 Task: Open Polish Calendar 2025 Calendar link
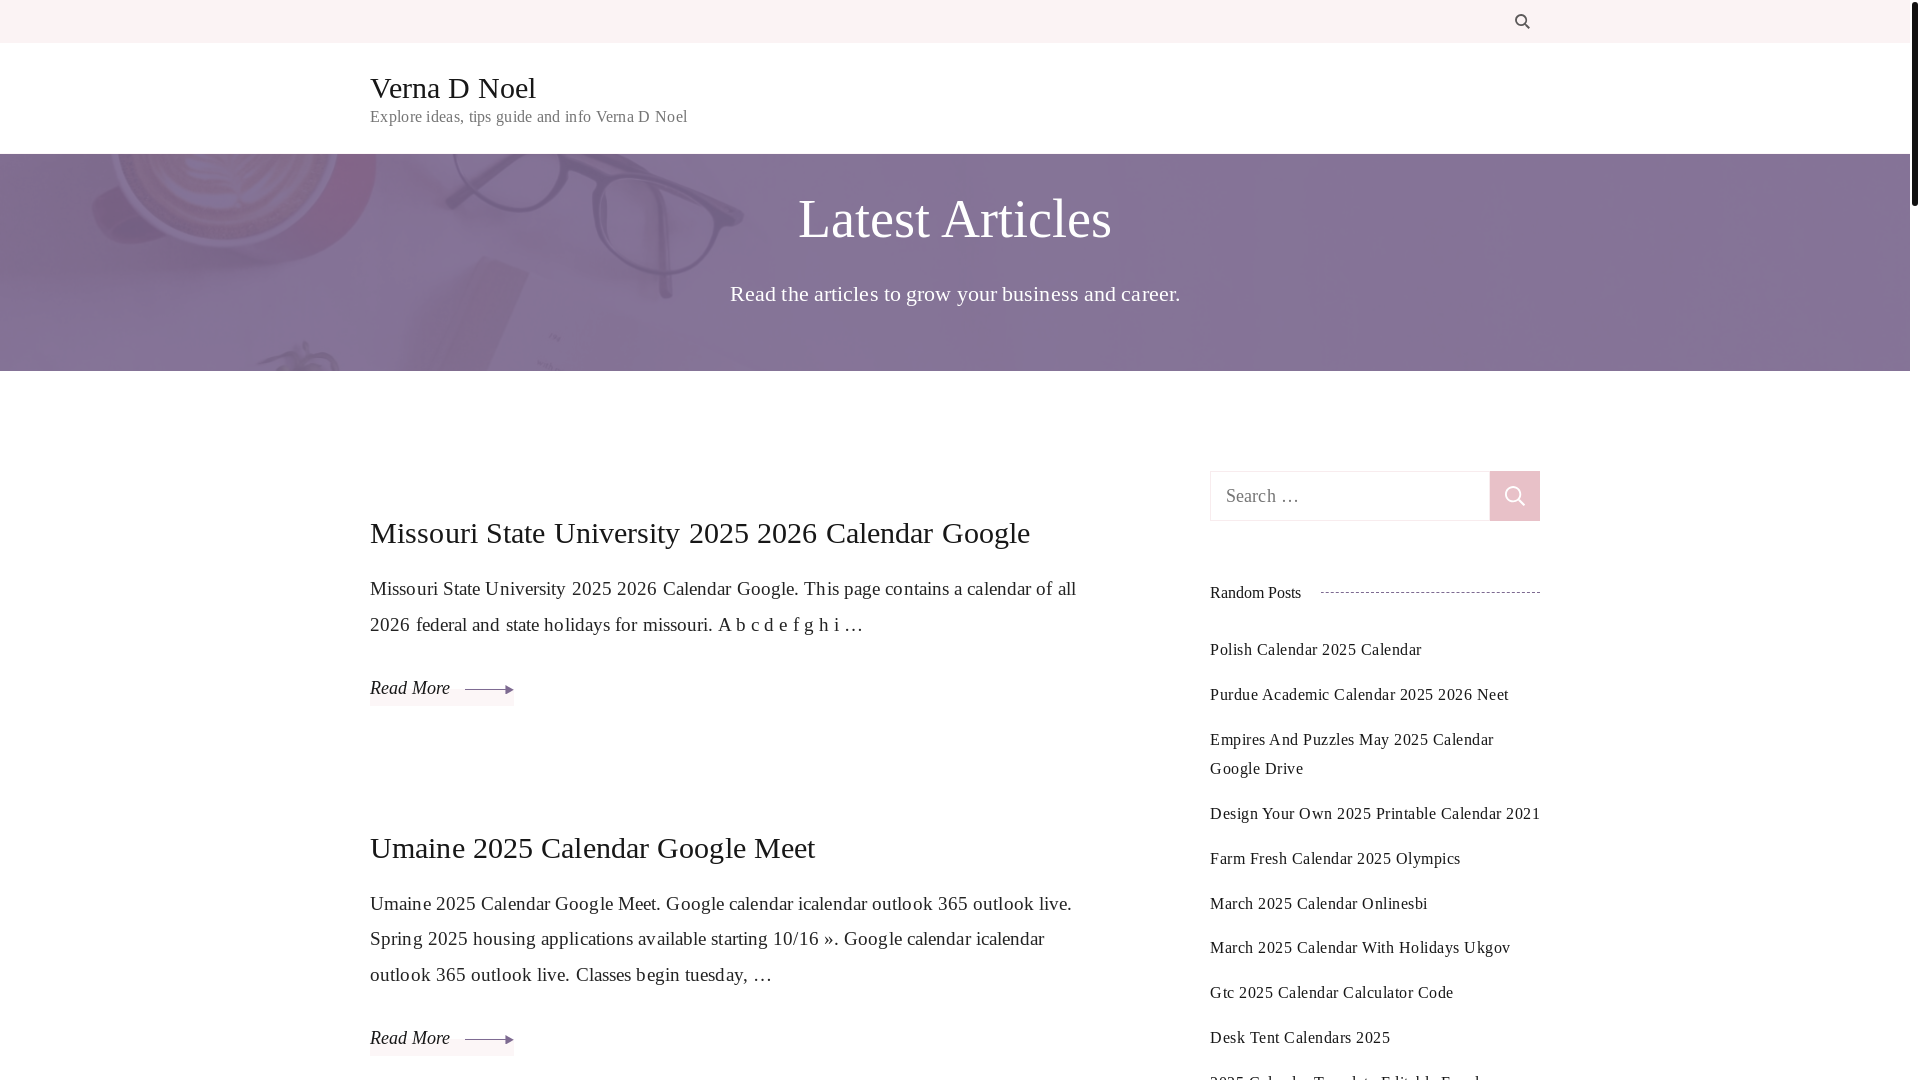[x=1315, y=650]
